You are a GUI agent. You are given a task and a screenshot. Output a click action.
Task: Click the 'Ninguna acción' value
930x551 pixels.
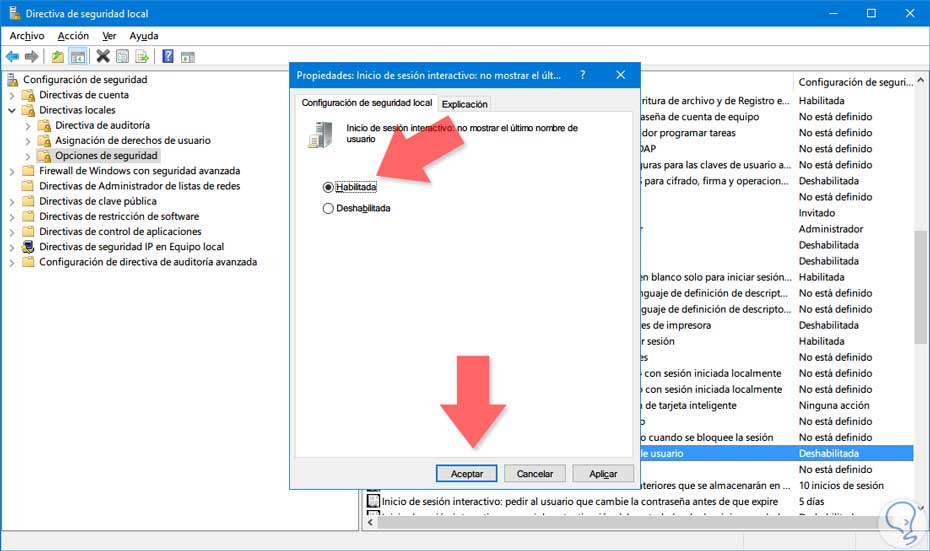pos(834,405)
